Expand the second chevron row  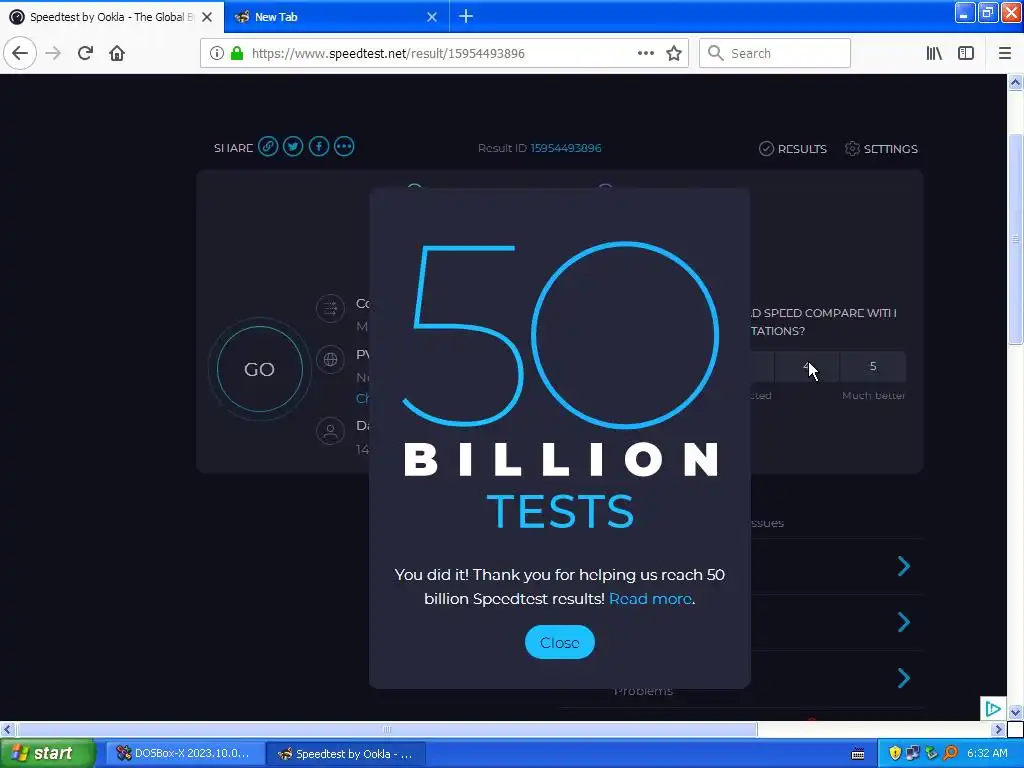904,622
